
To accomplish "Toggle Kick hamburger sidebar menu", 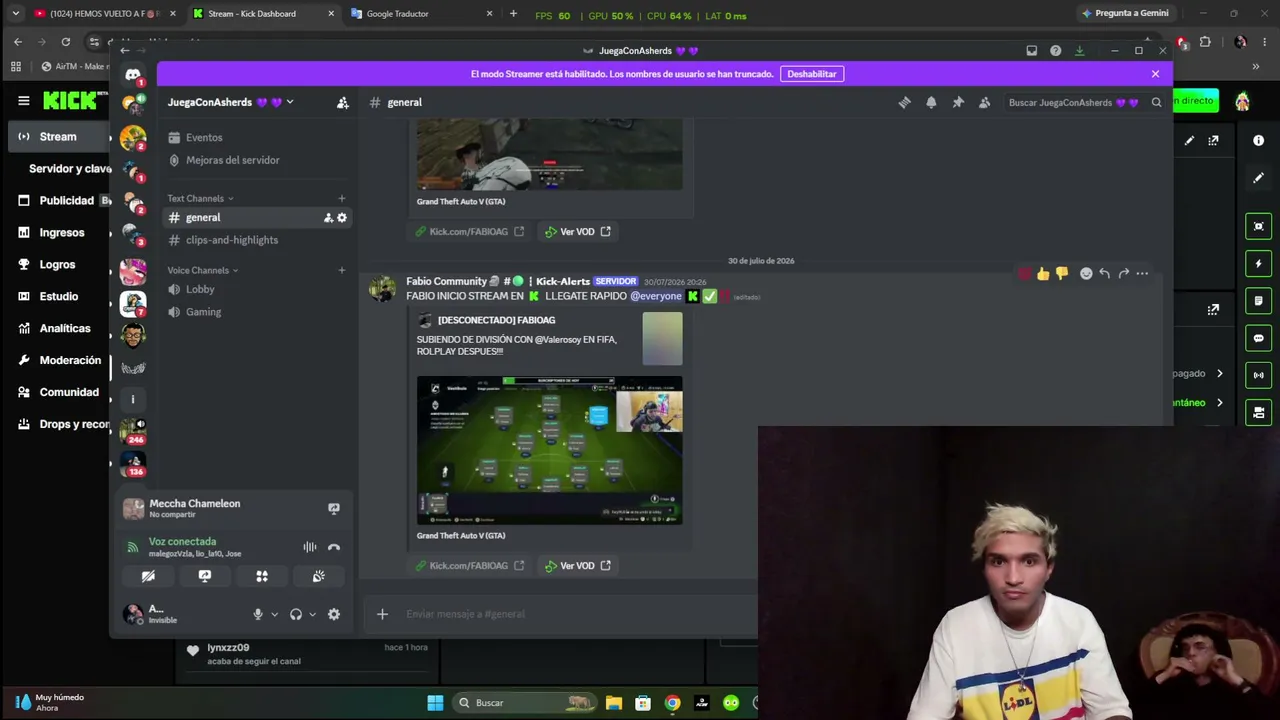I will pos(24,101).
